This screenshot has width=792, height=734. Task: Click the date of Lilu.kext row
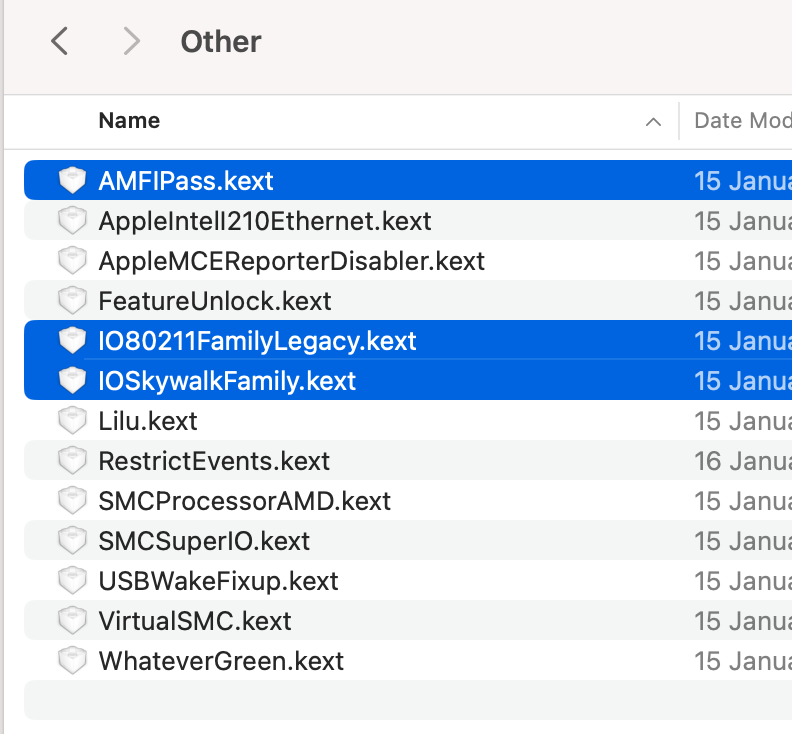[x=743, y=421]
